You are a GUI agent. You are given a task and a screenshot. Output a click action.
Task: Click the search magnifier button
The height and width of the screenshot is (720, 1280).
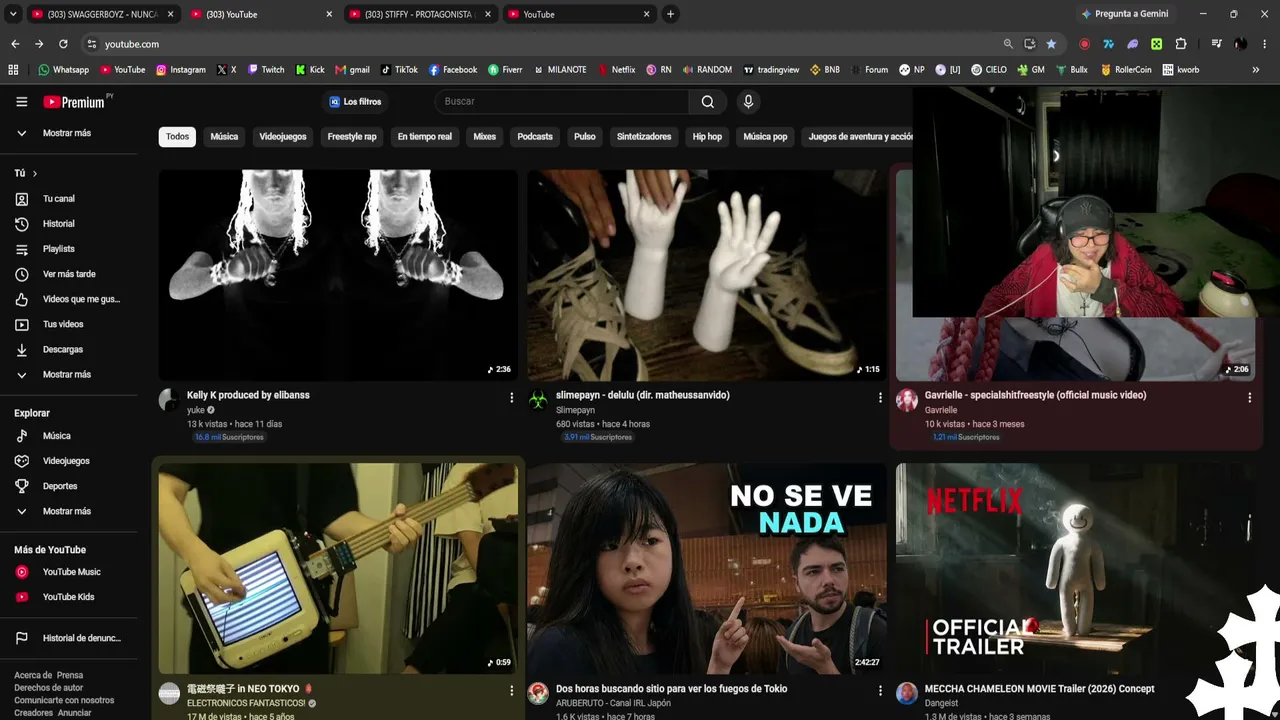pos(708,101)
